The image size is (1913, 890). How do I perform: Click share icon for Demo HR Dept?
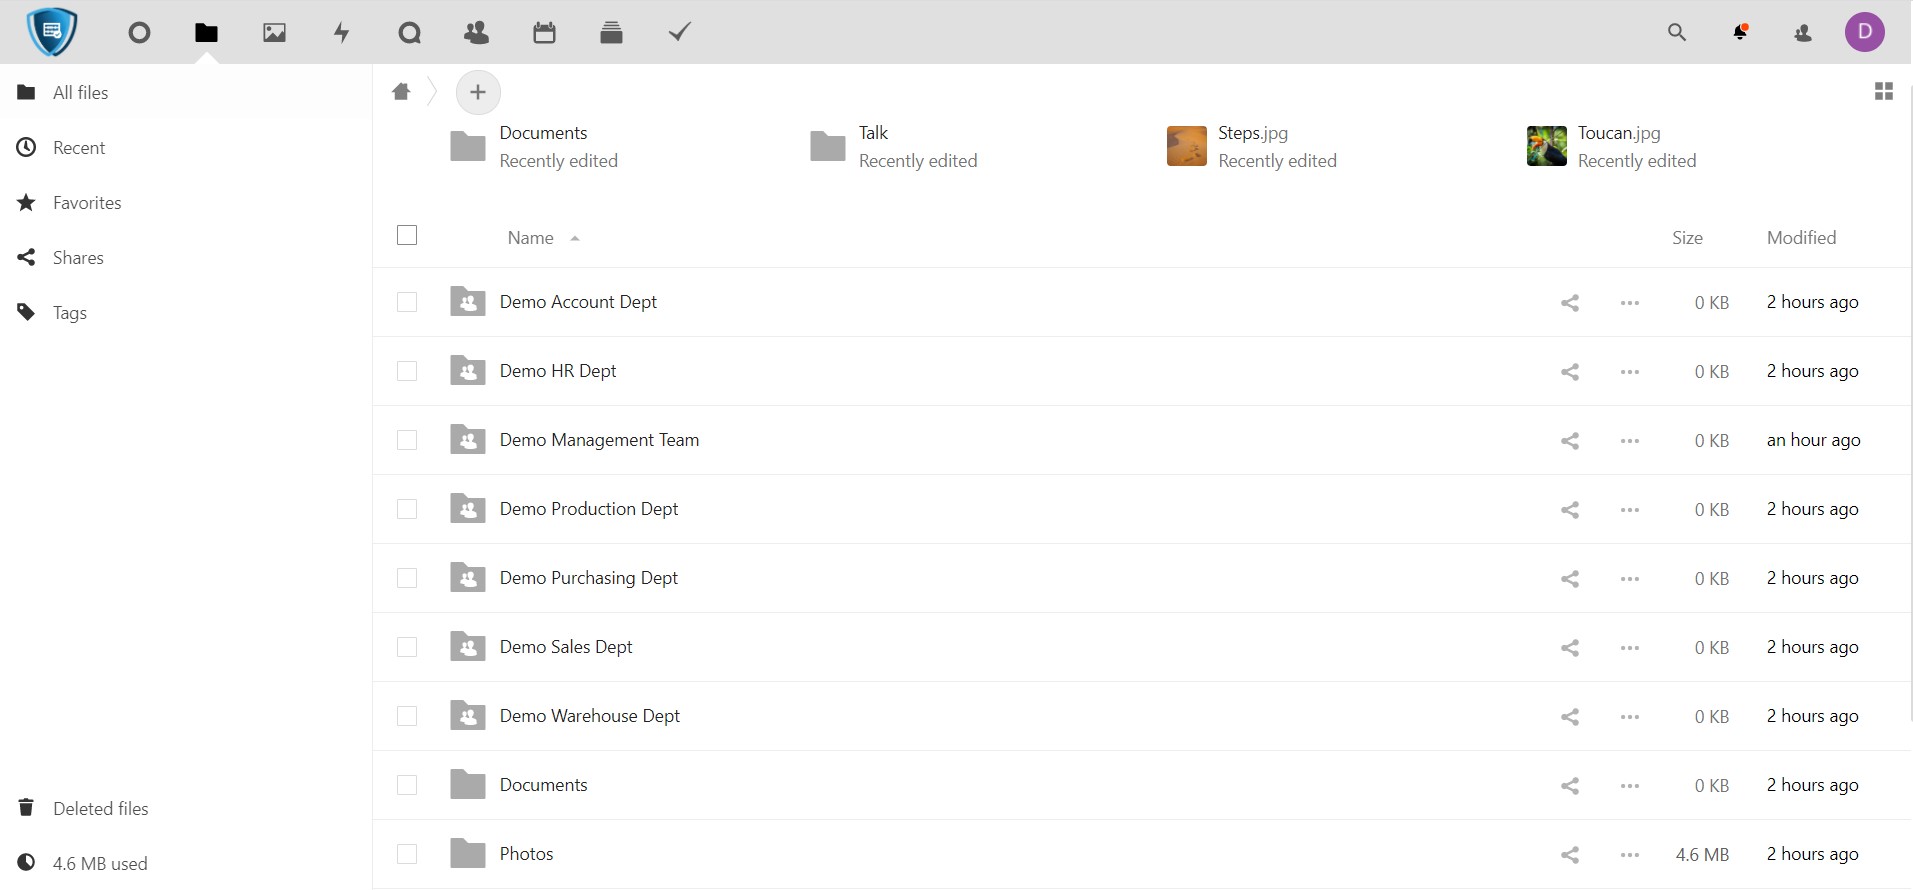pos(1570,372)
